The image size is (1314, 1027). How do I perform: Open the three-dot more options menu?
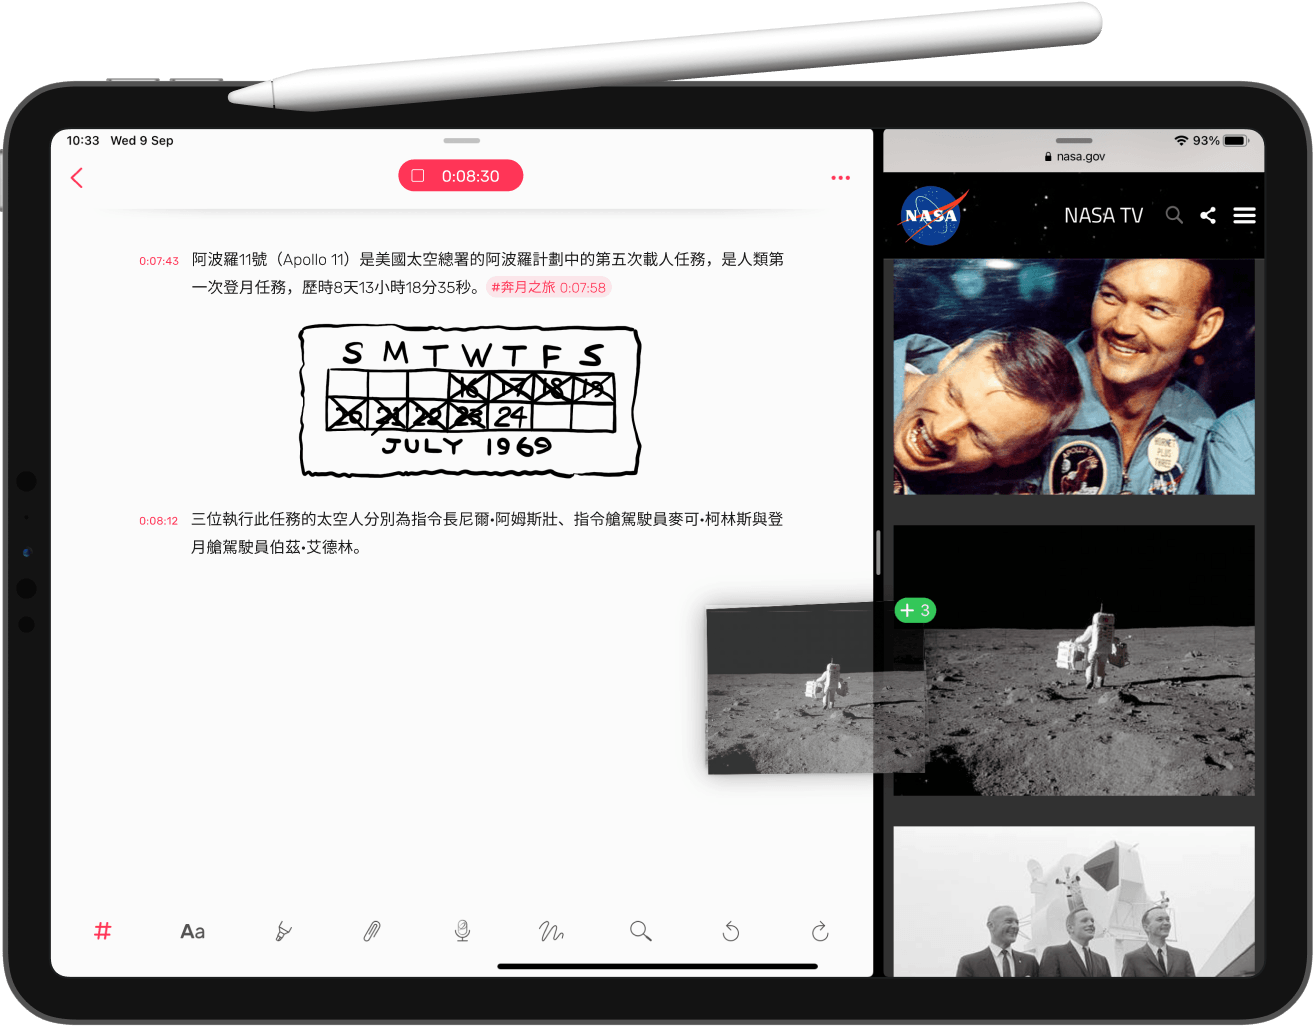840,178
